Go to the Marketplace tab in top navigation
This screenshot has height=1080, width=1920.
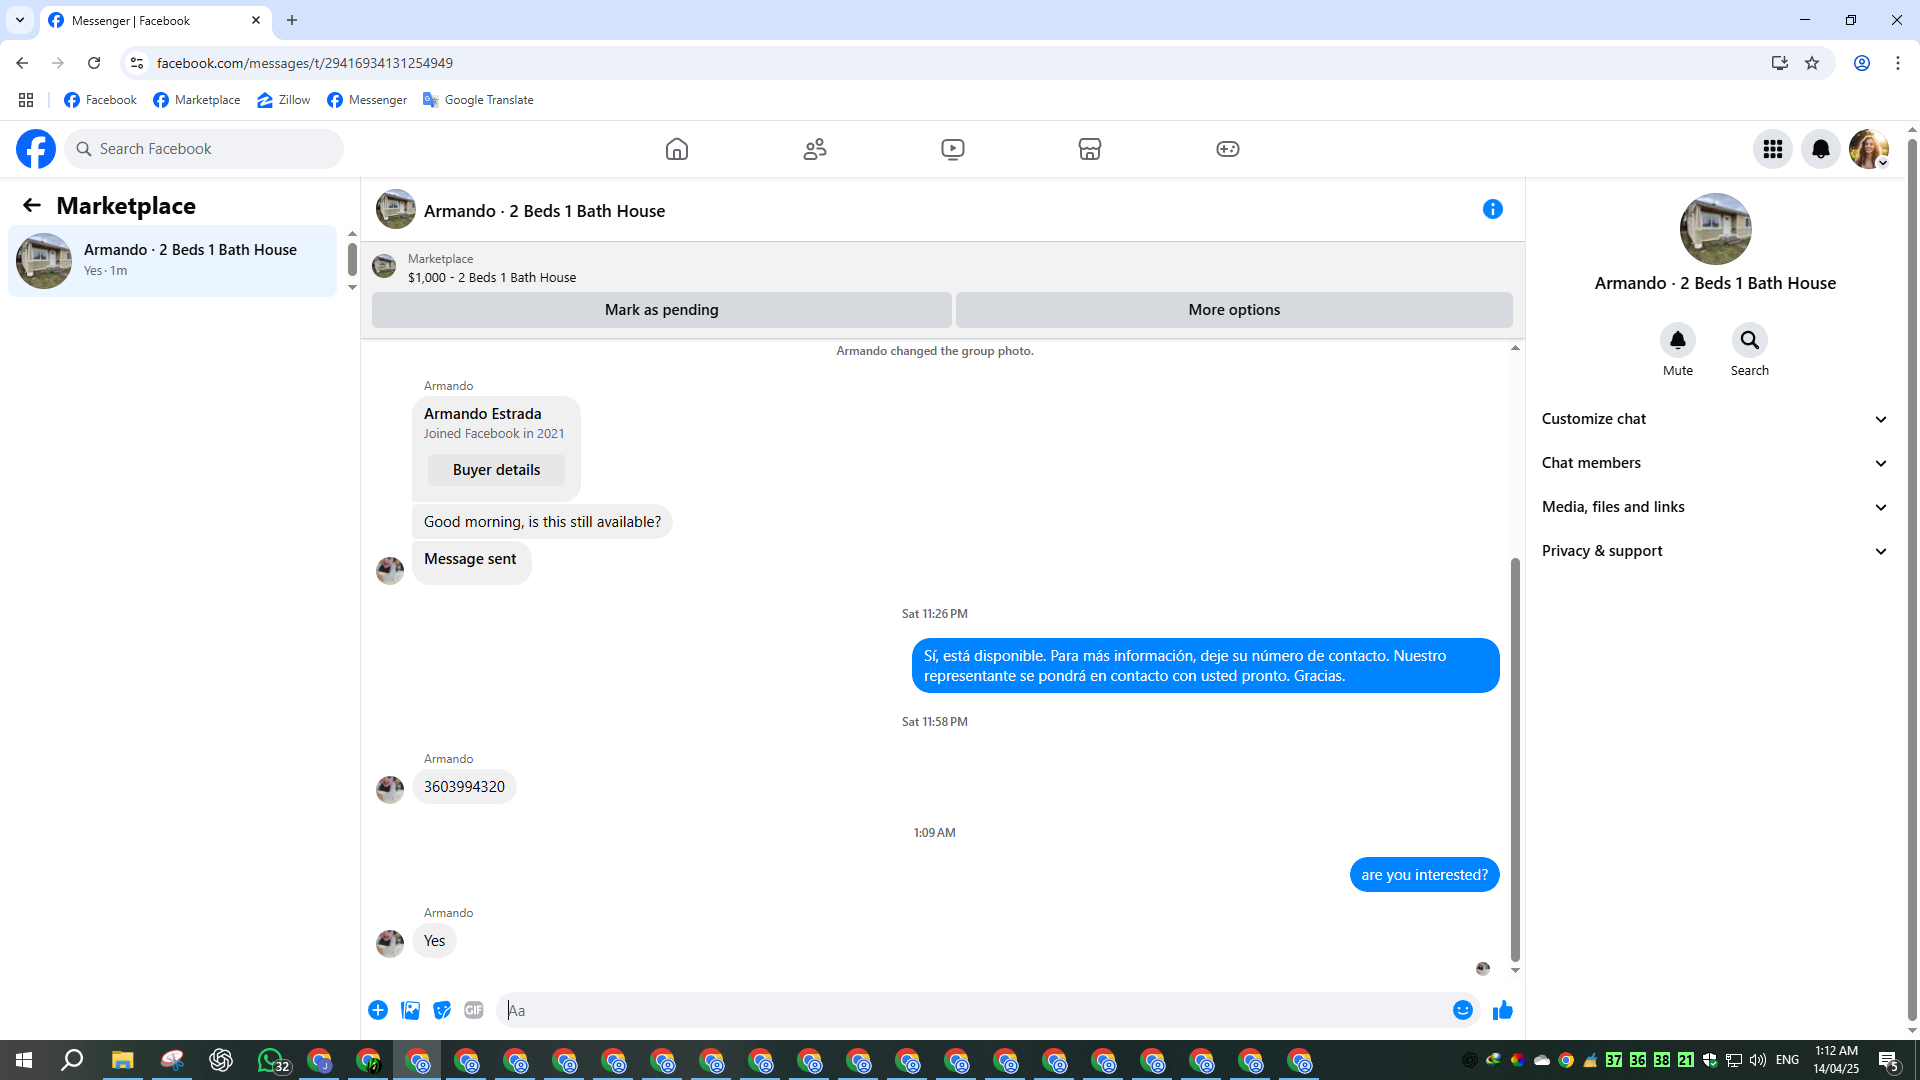pyautogui.click(x=1089, y=149)
